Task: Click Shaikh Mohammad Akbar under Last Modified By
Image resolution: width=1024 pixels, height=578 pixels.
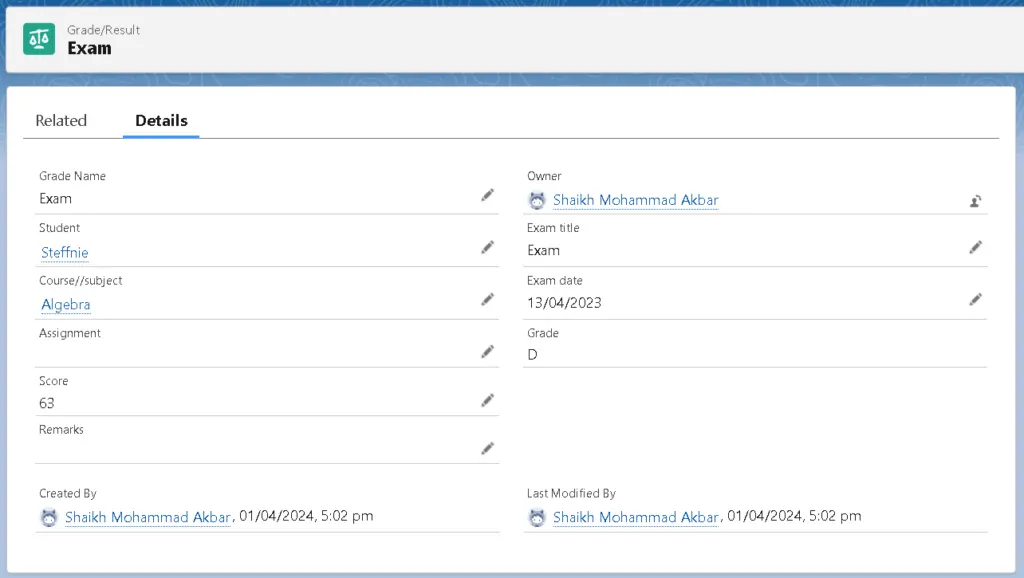Action: coord(635,517)
